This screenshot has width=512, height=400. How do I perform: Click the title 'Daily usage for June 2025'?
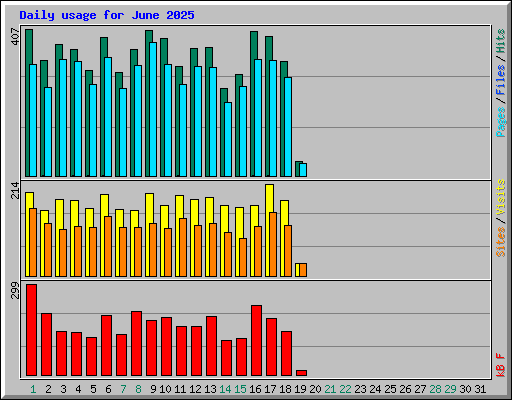[x=107, y=15]
